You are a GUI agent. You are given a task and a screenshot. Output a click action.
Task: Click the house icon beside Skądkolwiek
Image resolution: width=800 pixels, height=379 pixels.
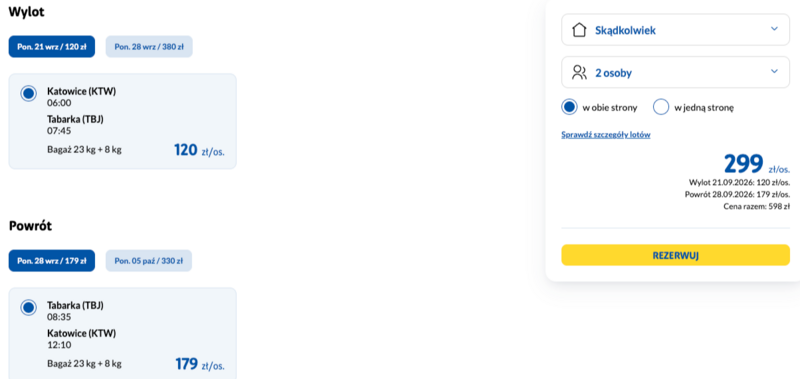tap(579, 30)
